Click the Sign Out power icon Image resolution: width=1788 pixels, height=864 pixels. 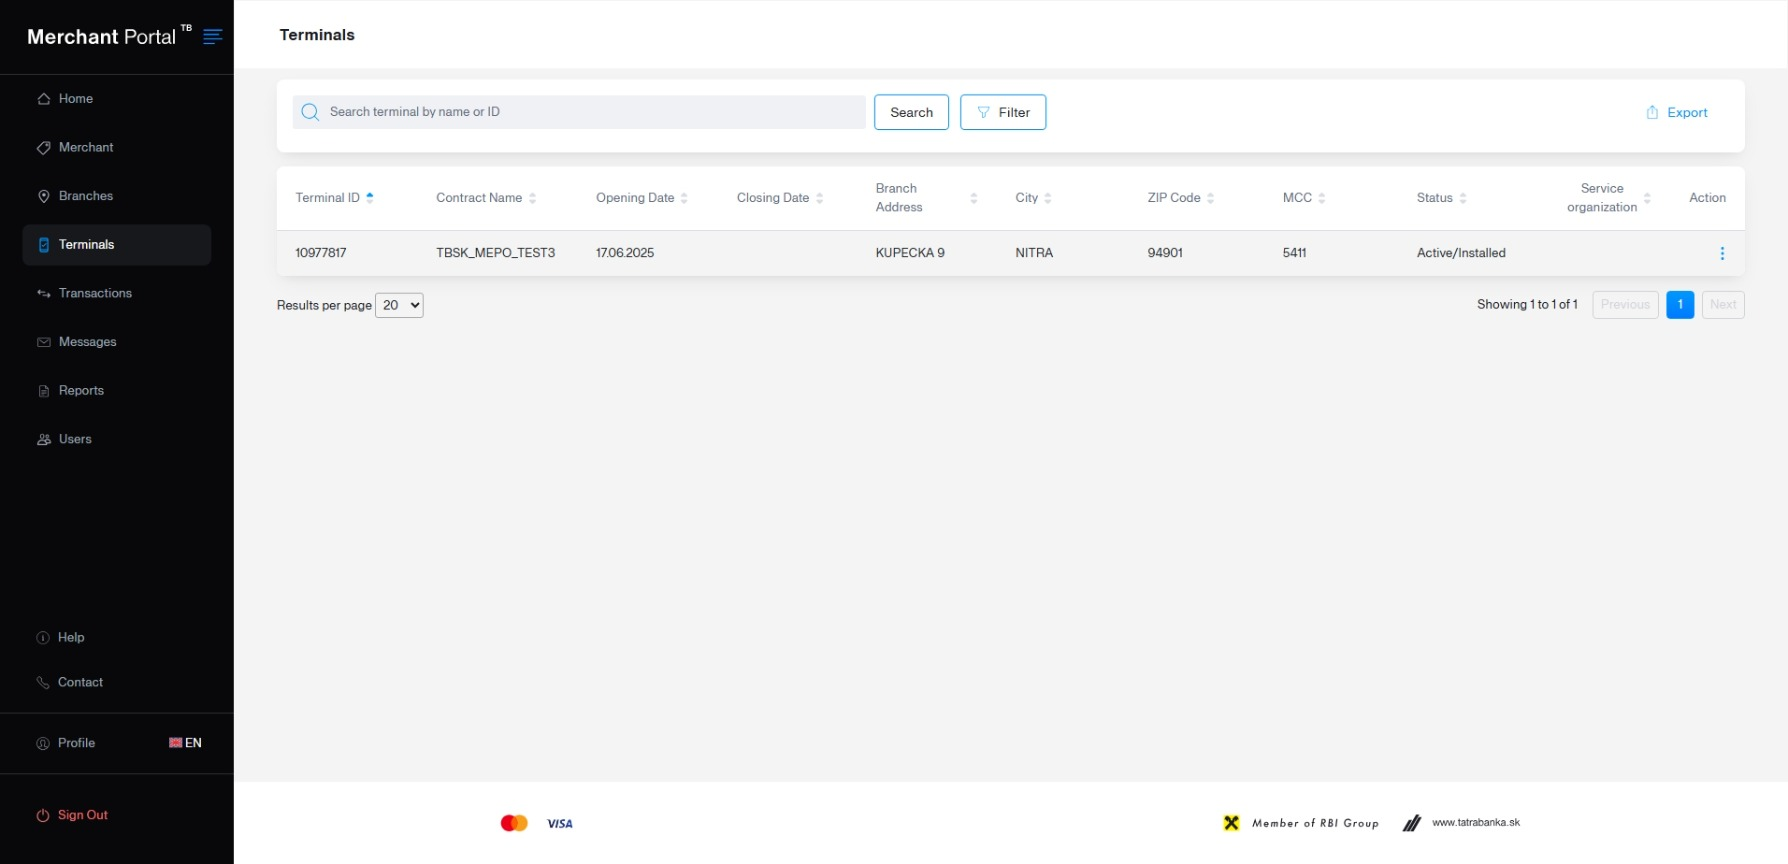(43, 816)
